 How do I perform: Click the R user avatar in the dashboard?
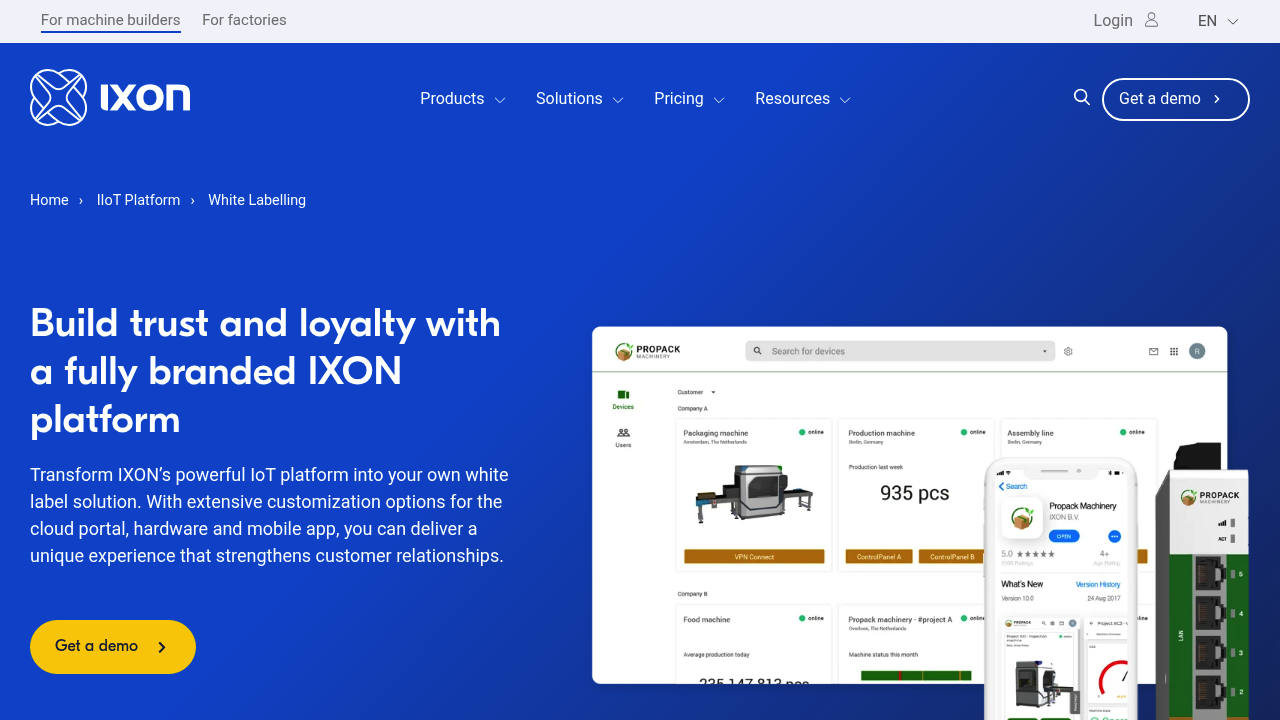[x=1197, y=351]
